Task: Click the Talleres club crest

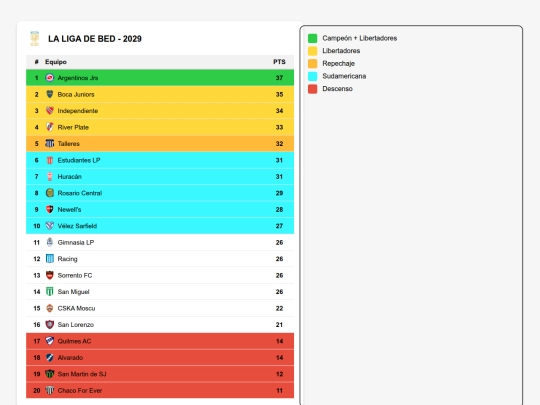Action: click(x=50, y=144)
